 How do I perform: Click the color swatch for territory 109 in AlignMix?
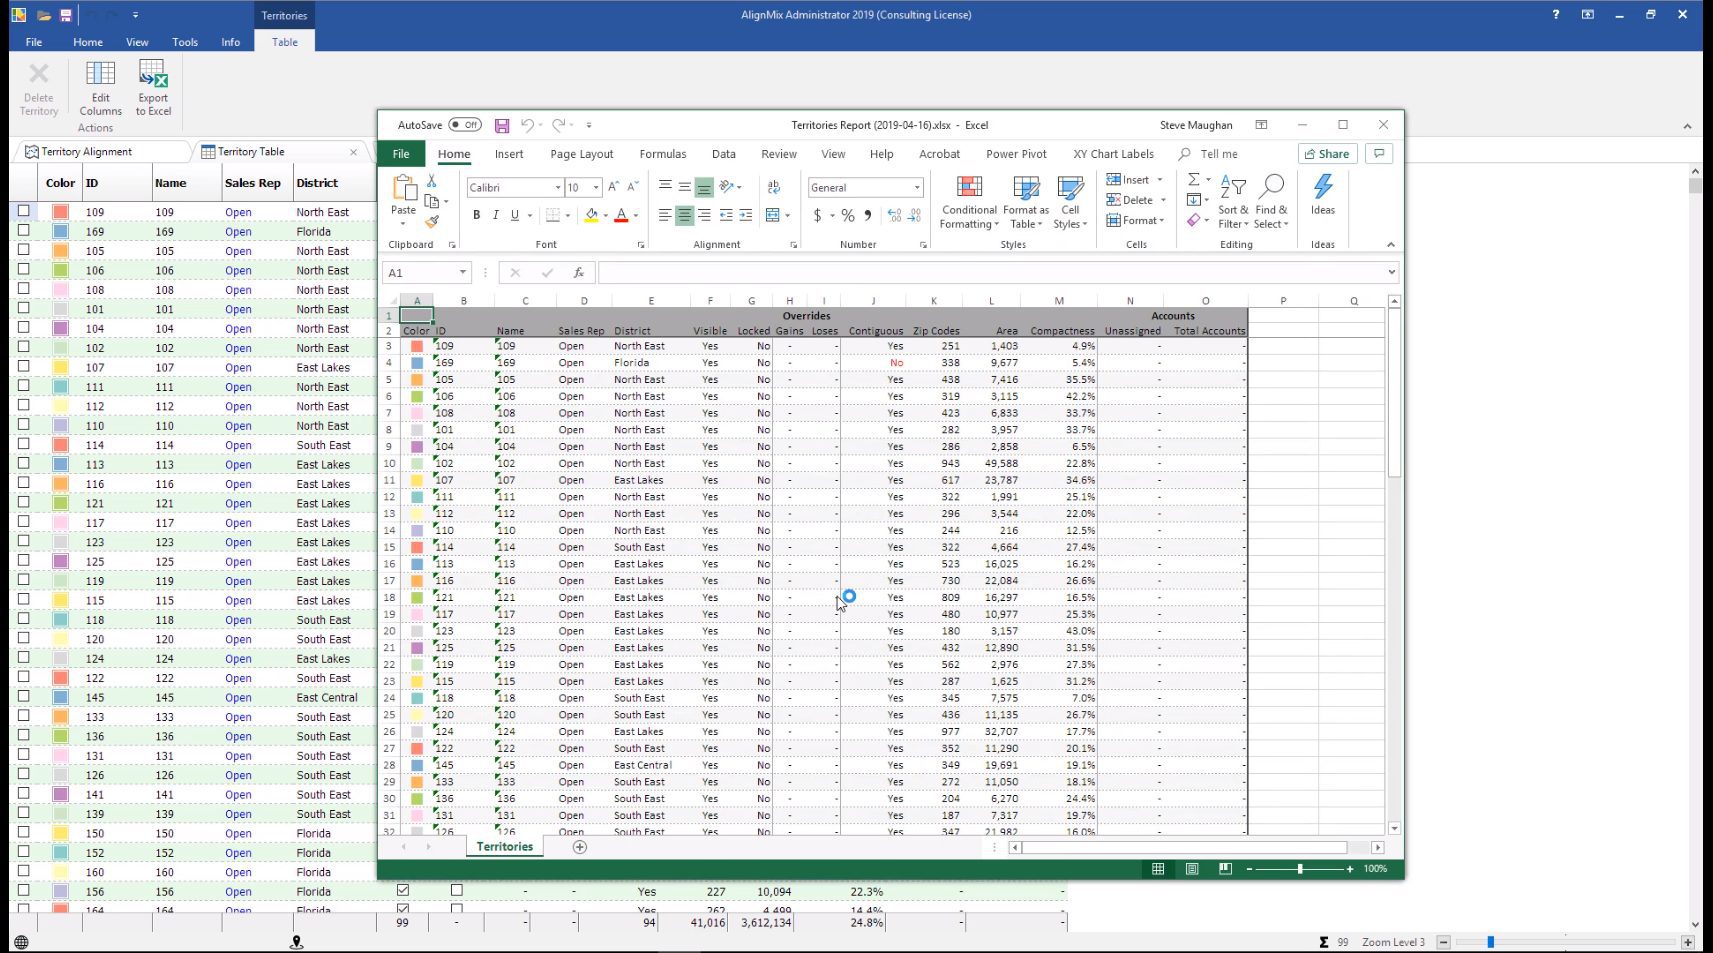click(61, 212)
